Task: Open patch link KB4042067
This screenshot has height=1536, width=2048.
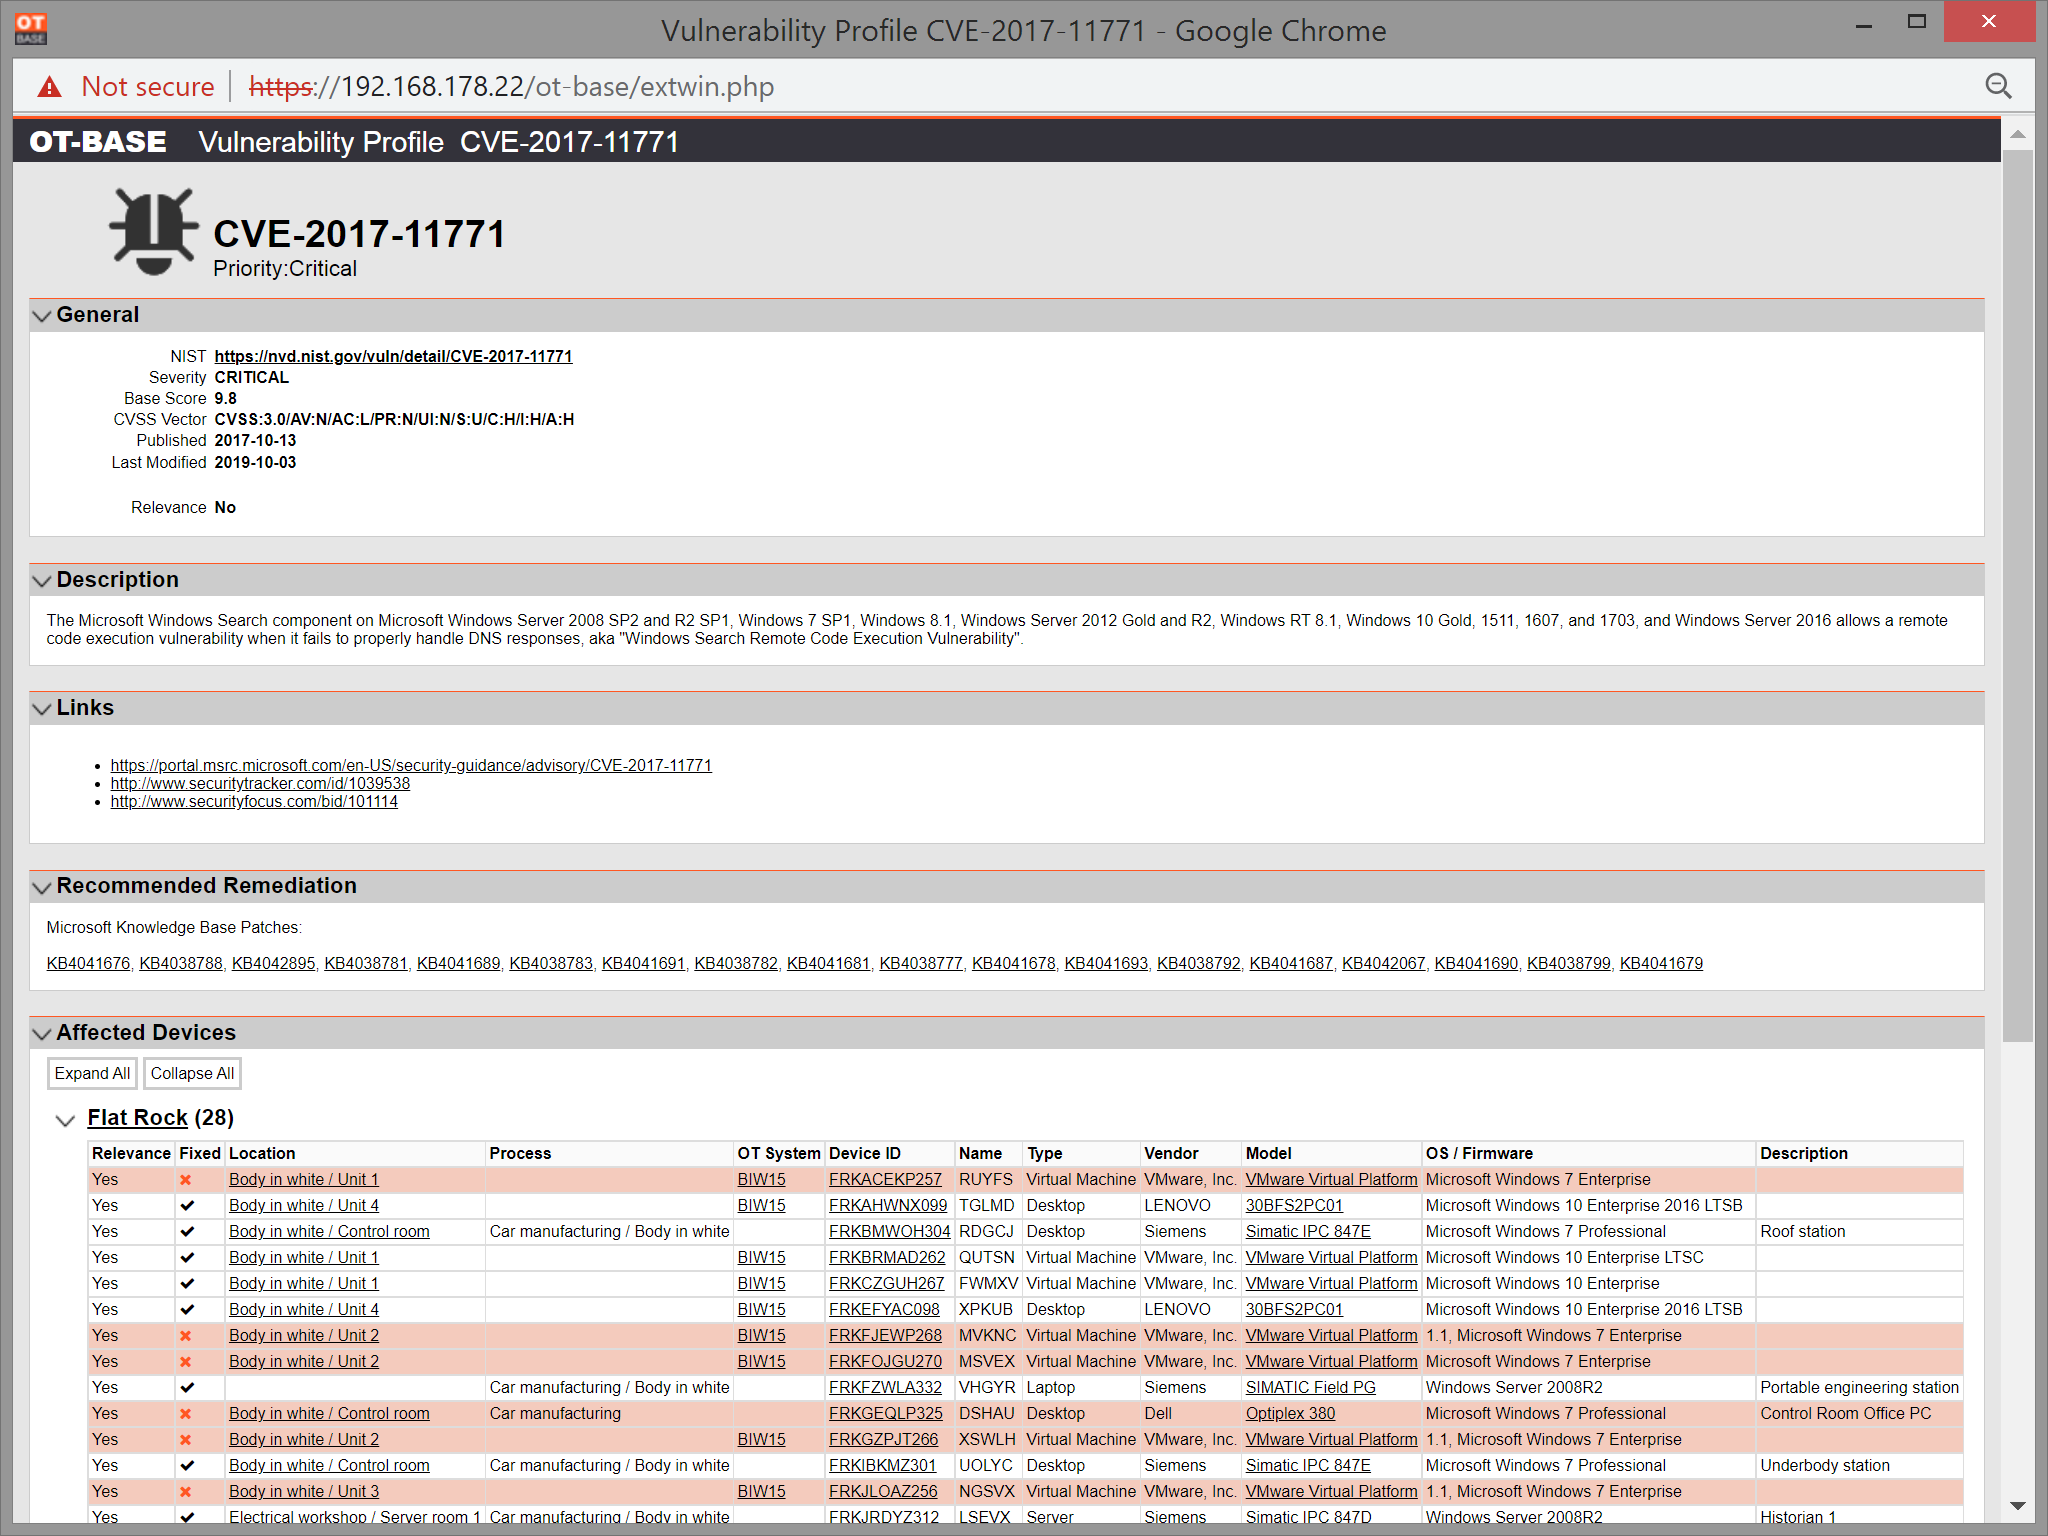Action: pyautogui.click(x=1383, y=964)
